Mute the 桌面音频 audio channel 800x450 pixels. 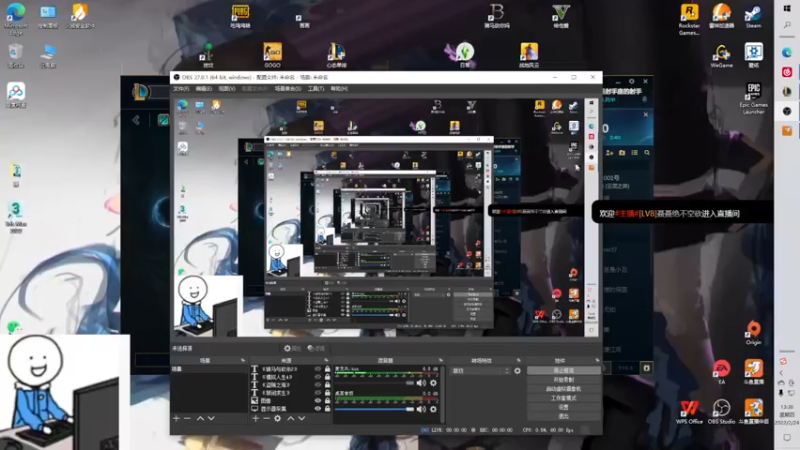pyautogui.click(x=421, y=409)
